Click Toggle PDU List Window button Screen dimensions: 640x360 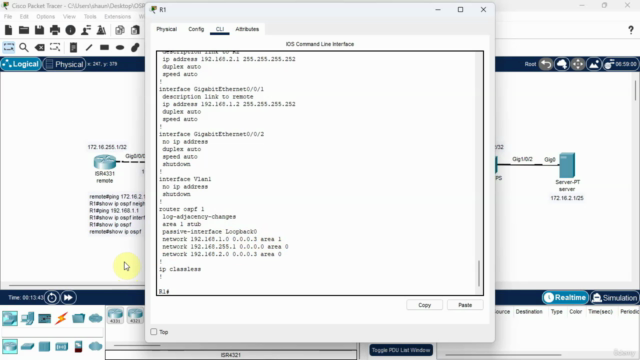coord(401,350)
